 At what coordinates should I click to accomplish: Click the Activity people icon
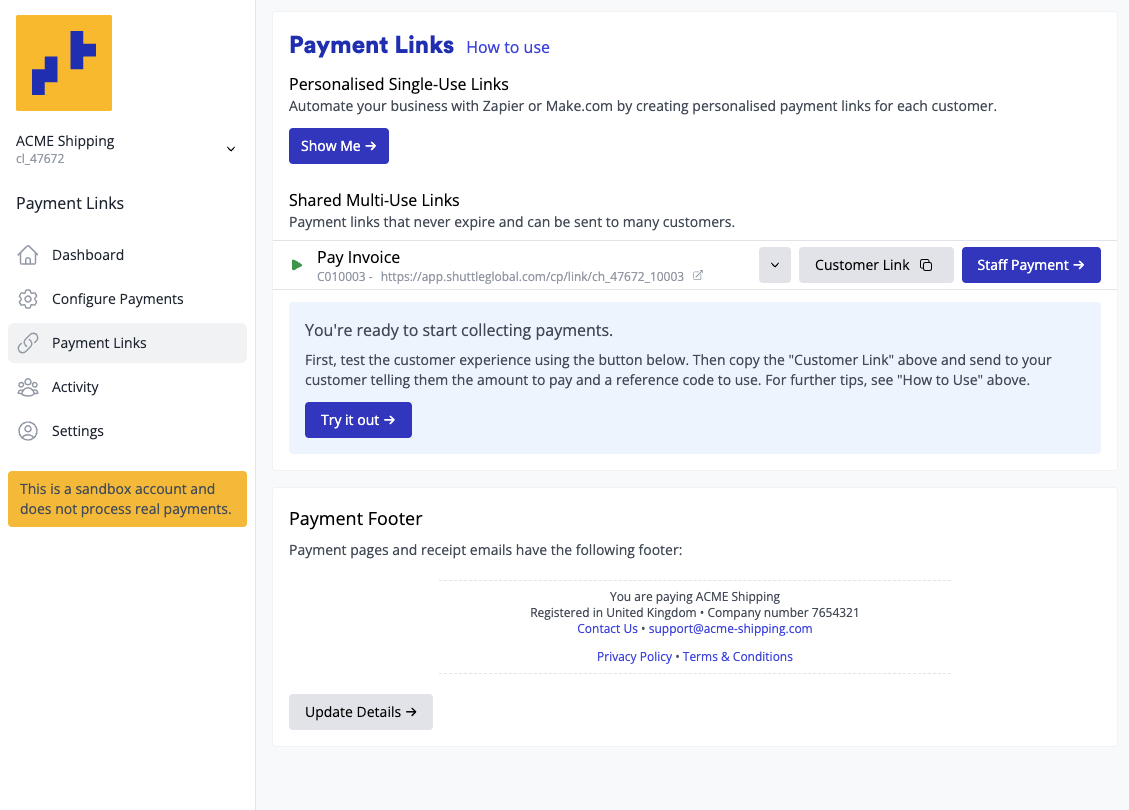tap(29, 387)
